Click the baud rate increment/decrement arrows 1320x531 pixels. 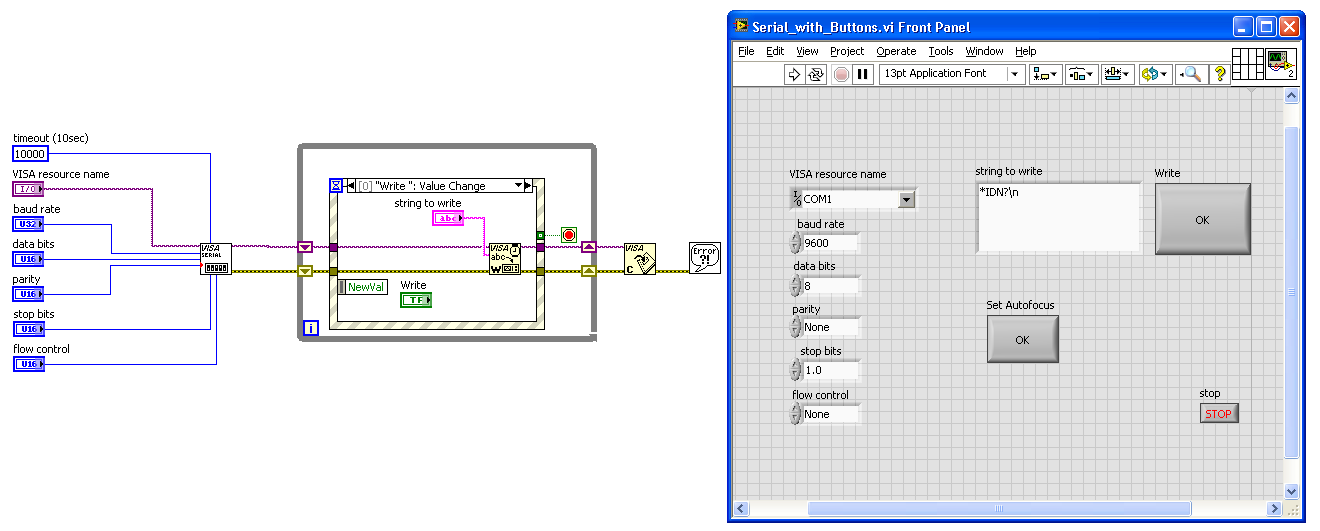(x=796, y=243)
